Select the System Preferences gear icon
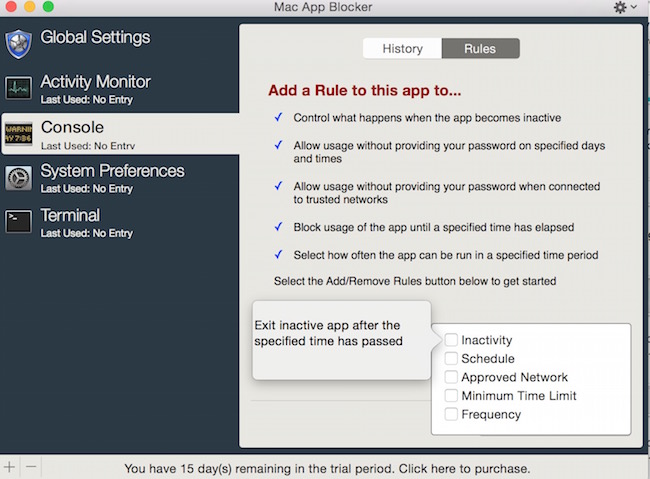650x479 pixels. (19, 178)
